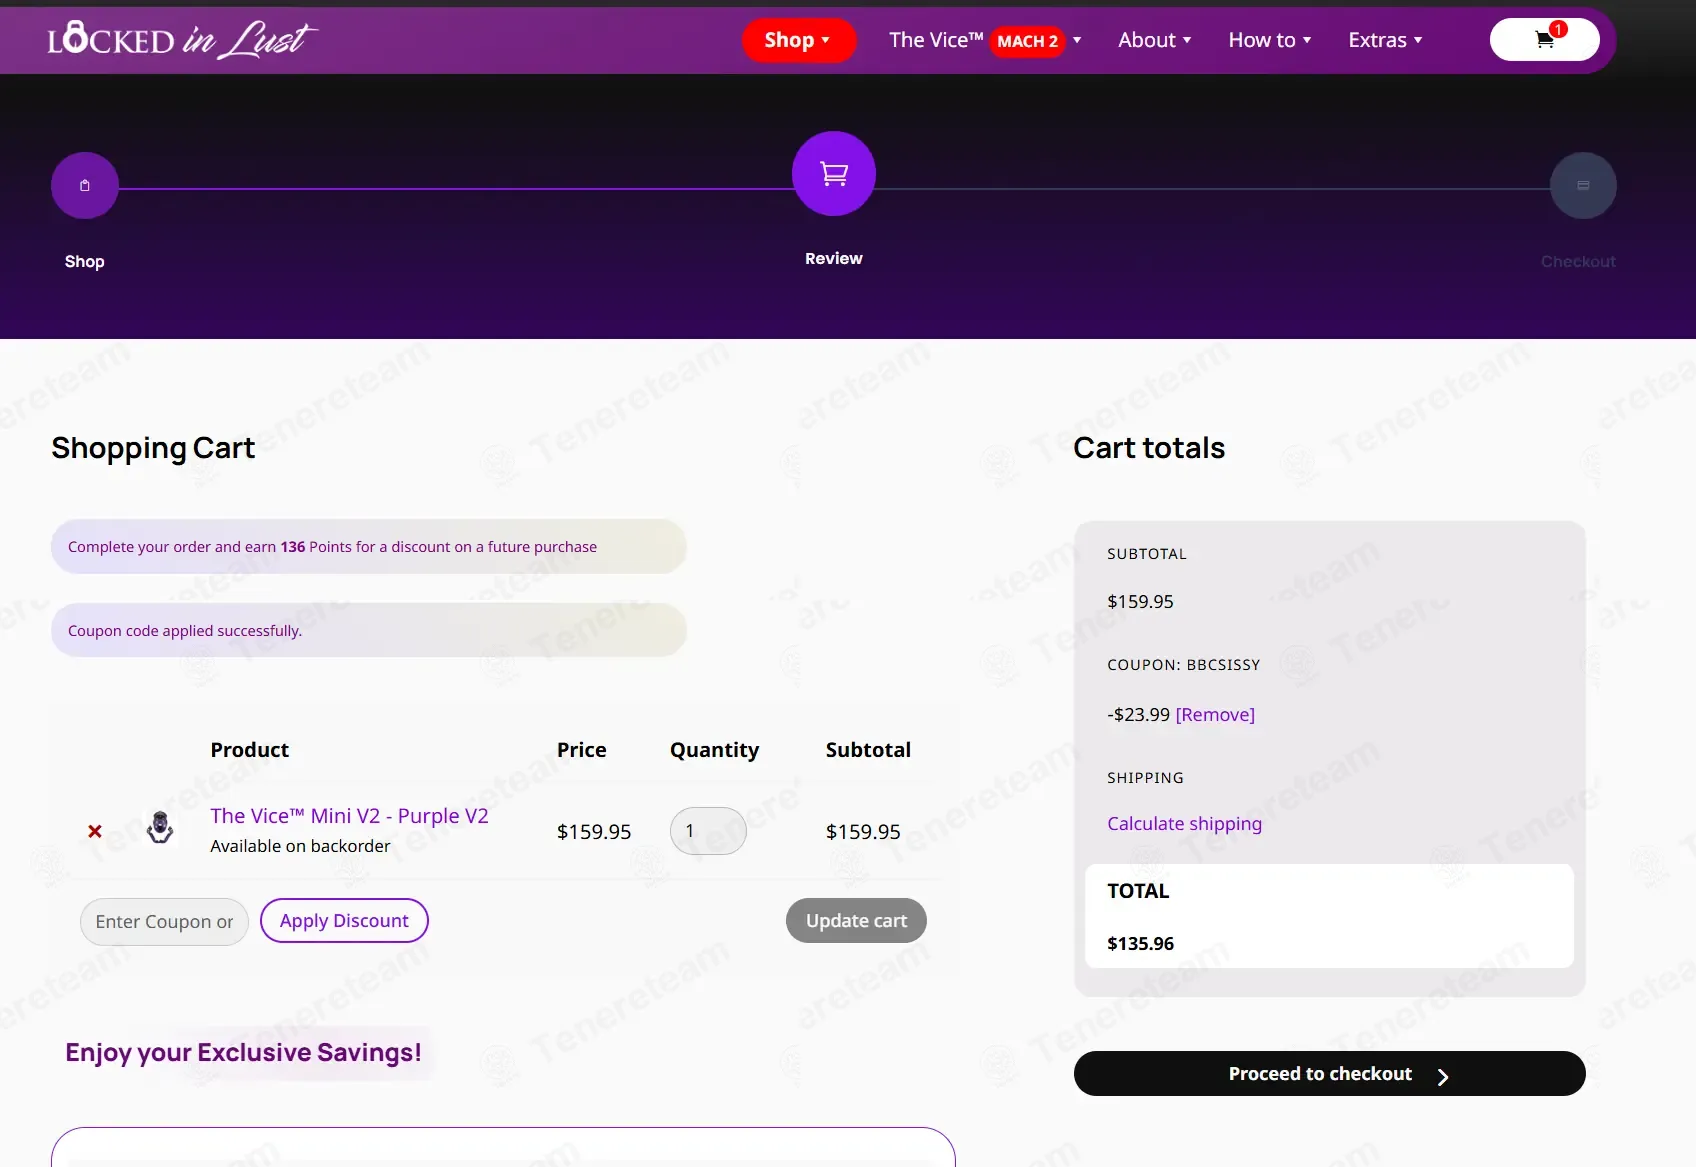Screen dimensions: 1696x1167
Task: Select the Quantity column header
Action: (x=714, y=750)
